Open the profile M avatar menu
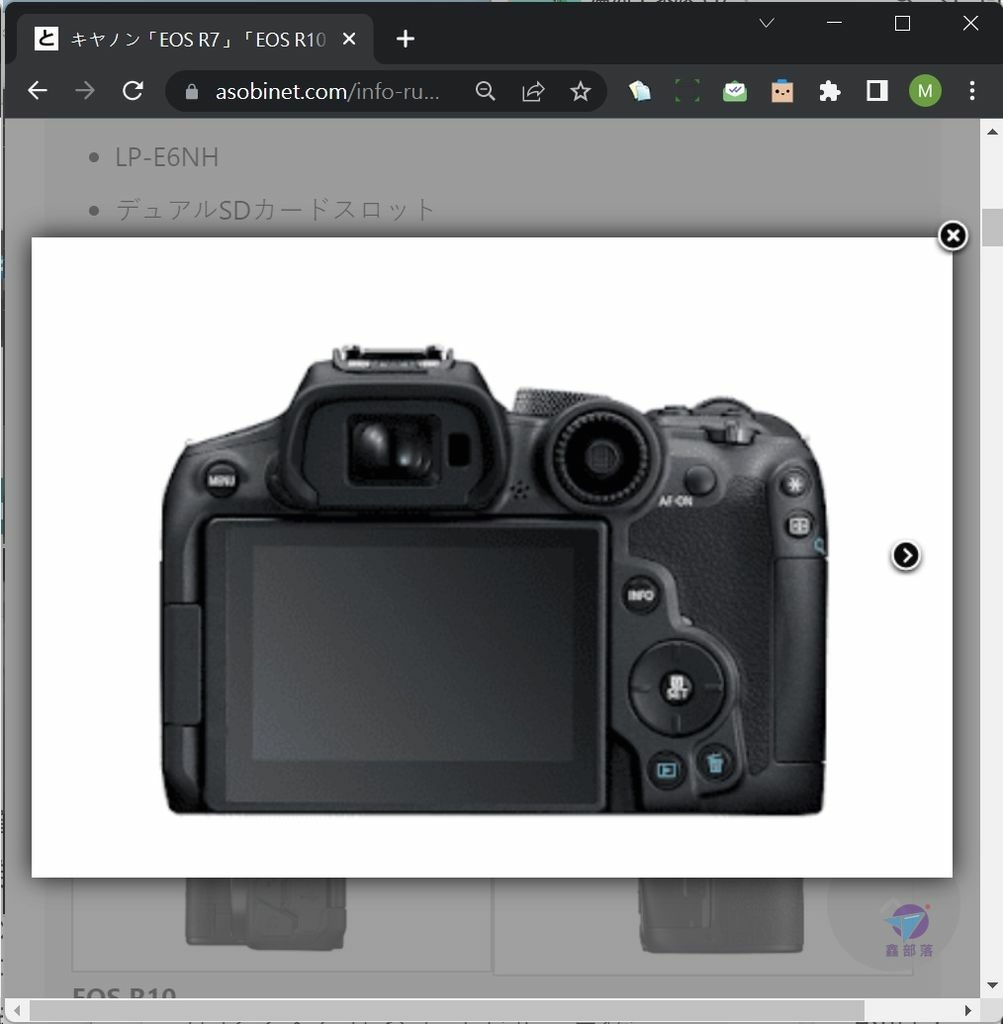 click(925, 91)
